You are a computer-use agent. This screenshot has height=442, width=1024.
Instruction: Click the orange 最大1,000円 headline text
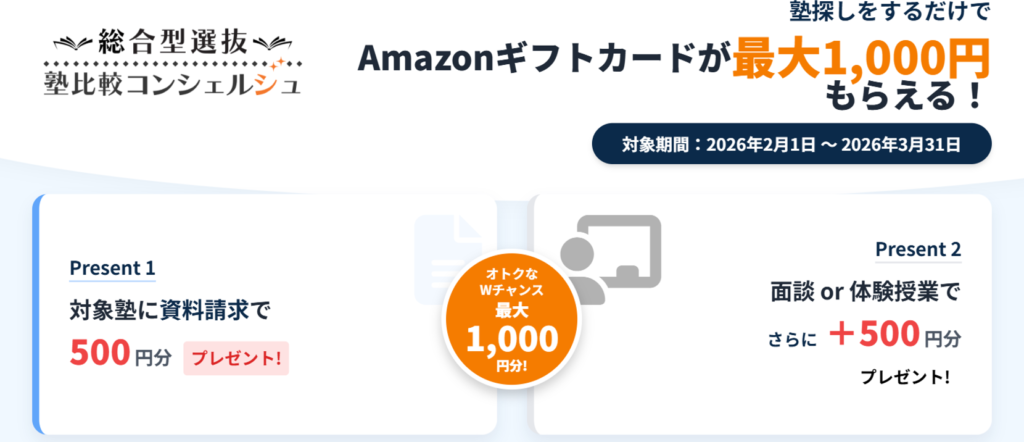pyautogui.click(x=860, y=61)
